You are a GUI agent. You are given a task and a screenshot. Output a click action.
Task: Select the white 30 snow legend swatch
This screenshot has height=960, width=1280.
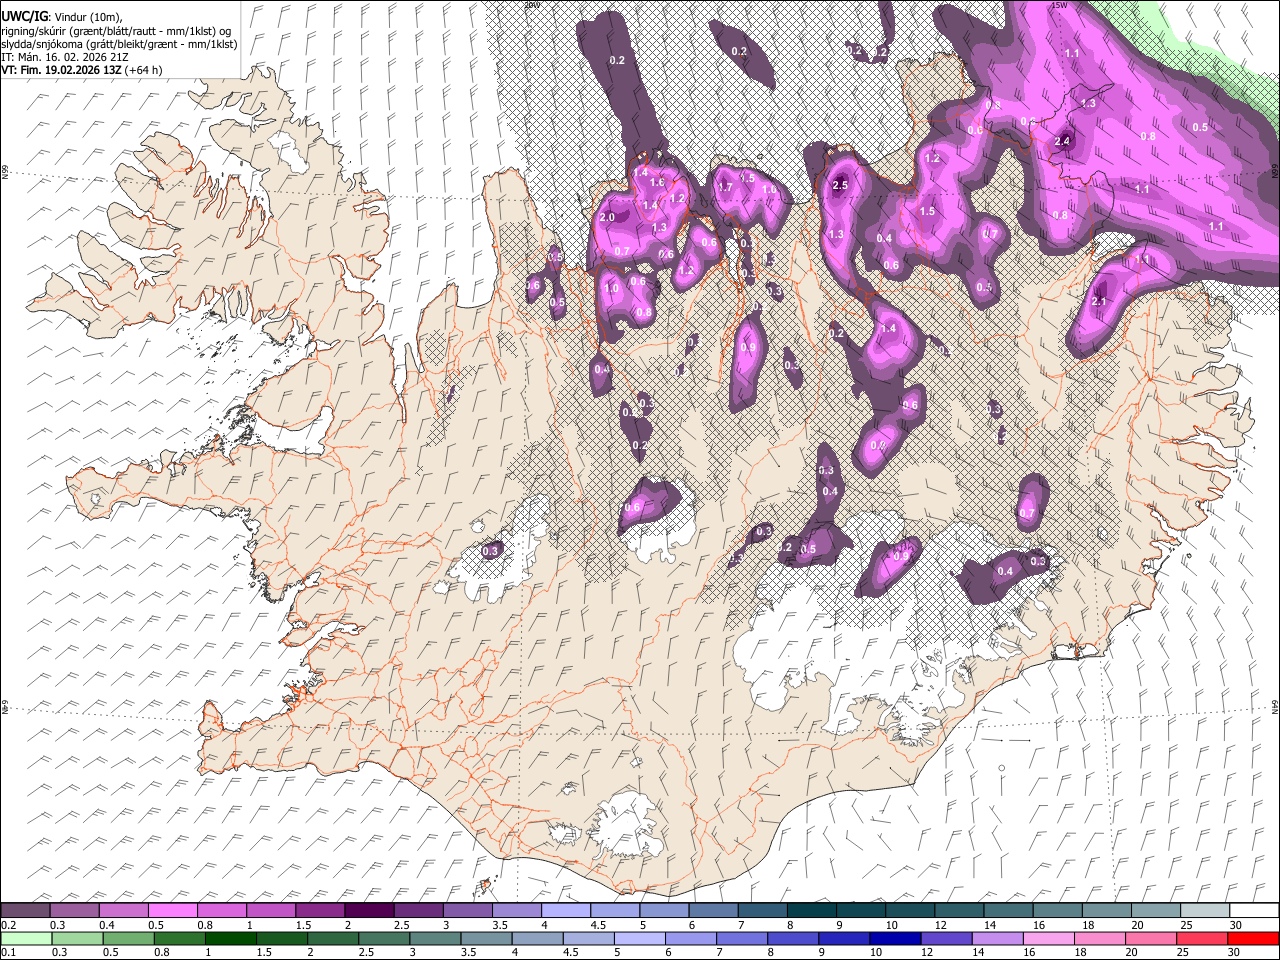[x=1254, y=911]
